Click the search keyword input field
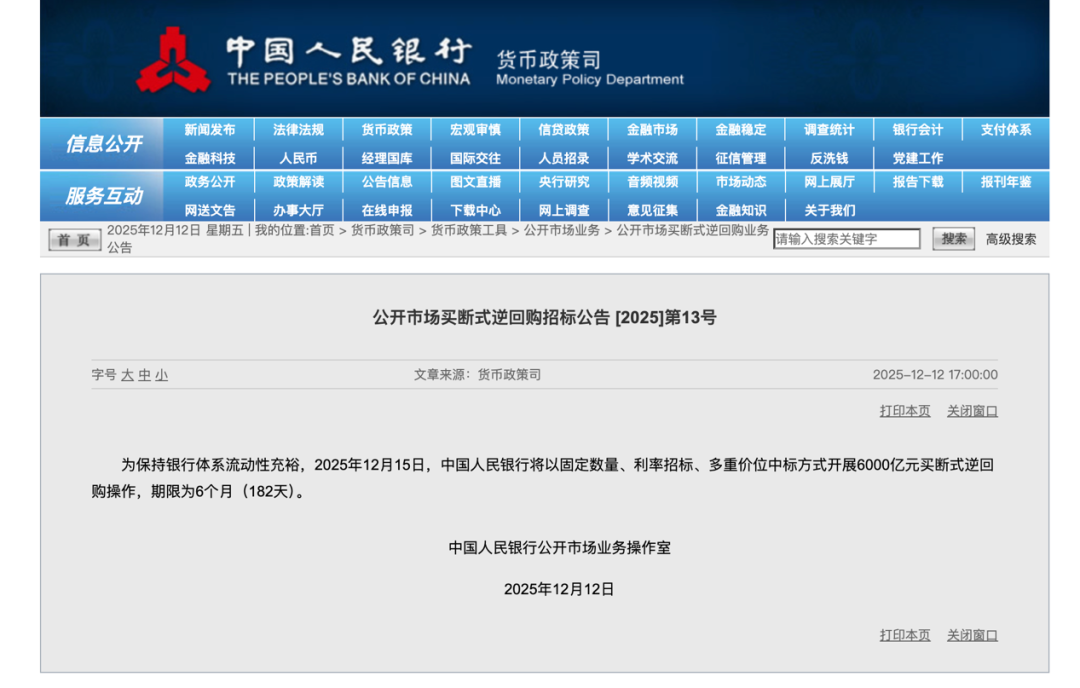The width and height of the screenshot is (1080, 688). (846, 239)
